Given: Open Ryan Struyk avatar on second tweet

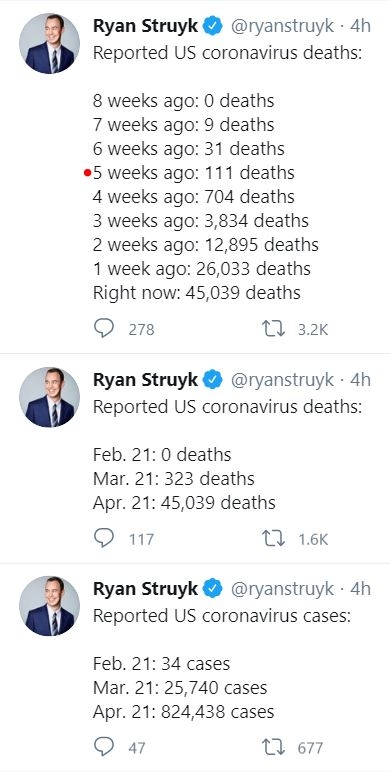Looking at the screenshot, I should pyautogui.click(x=49, y=397).
